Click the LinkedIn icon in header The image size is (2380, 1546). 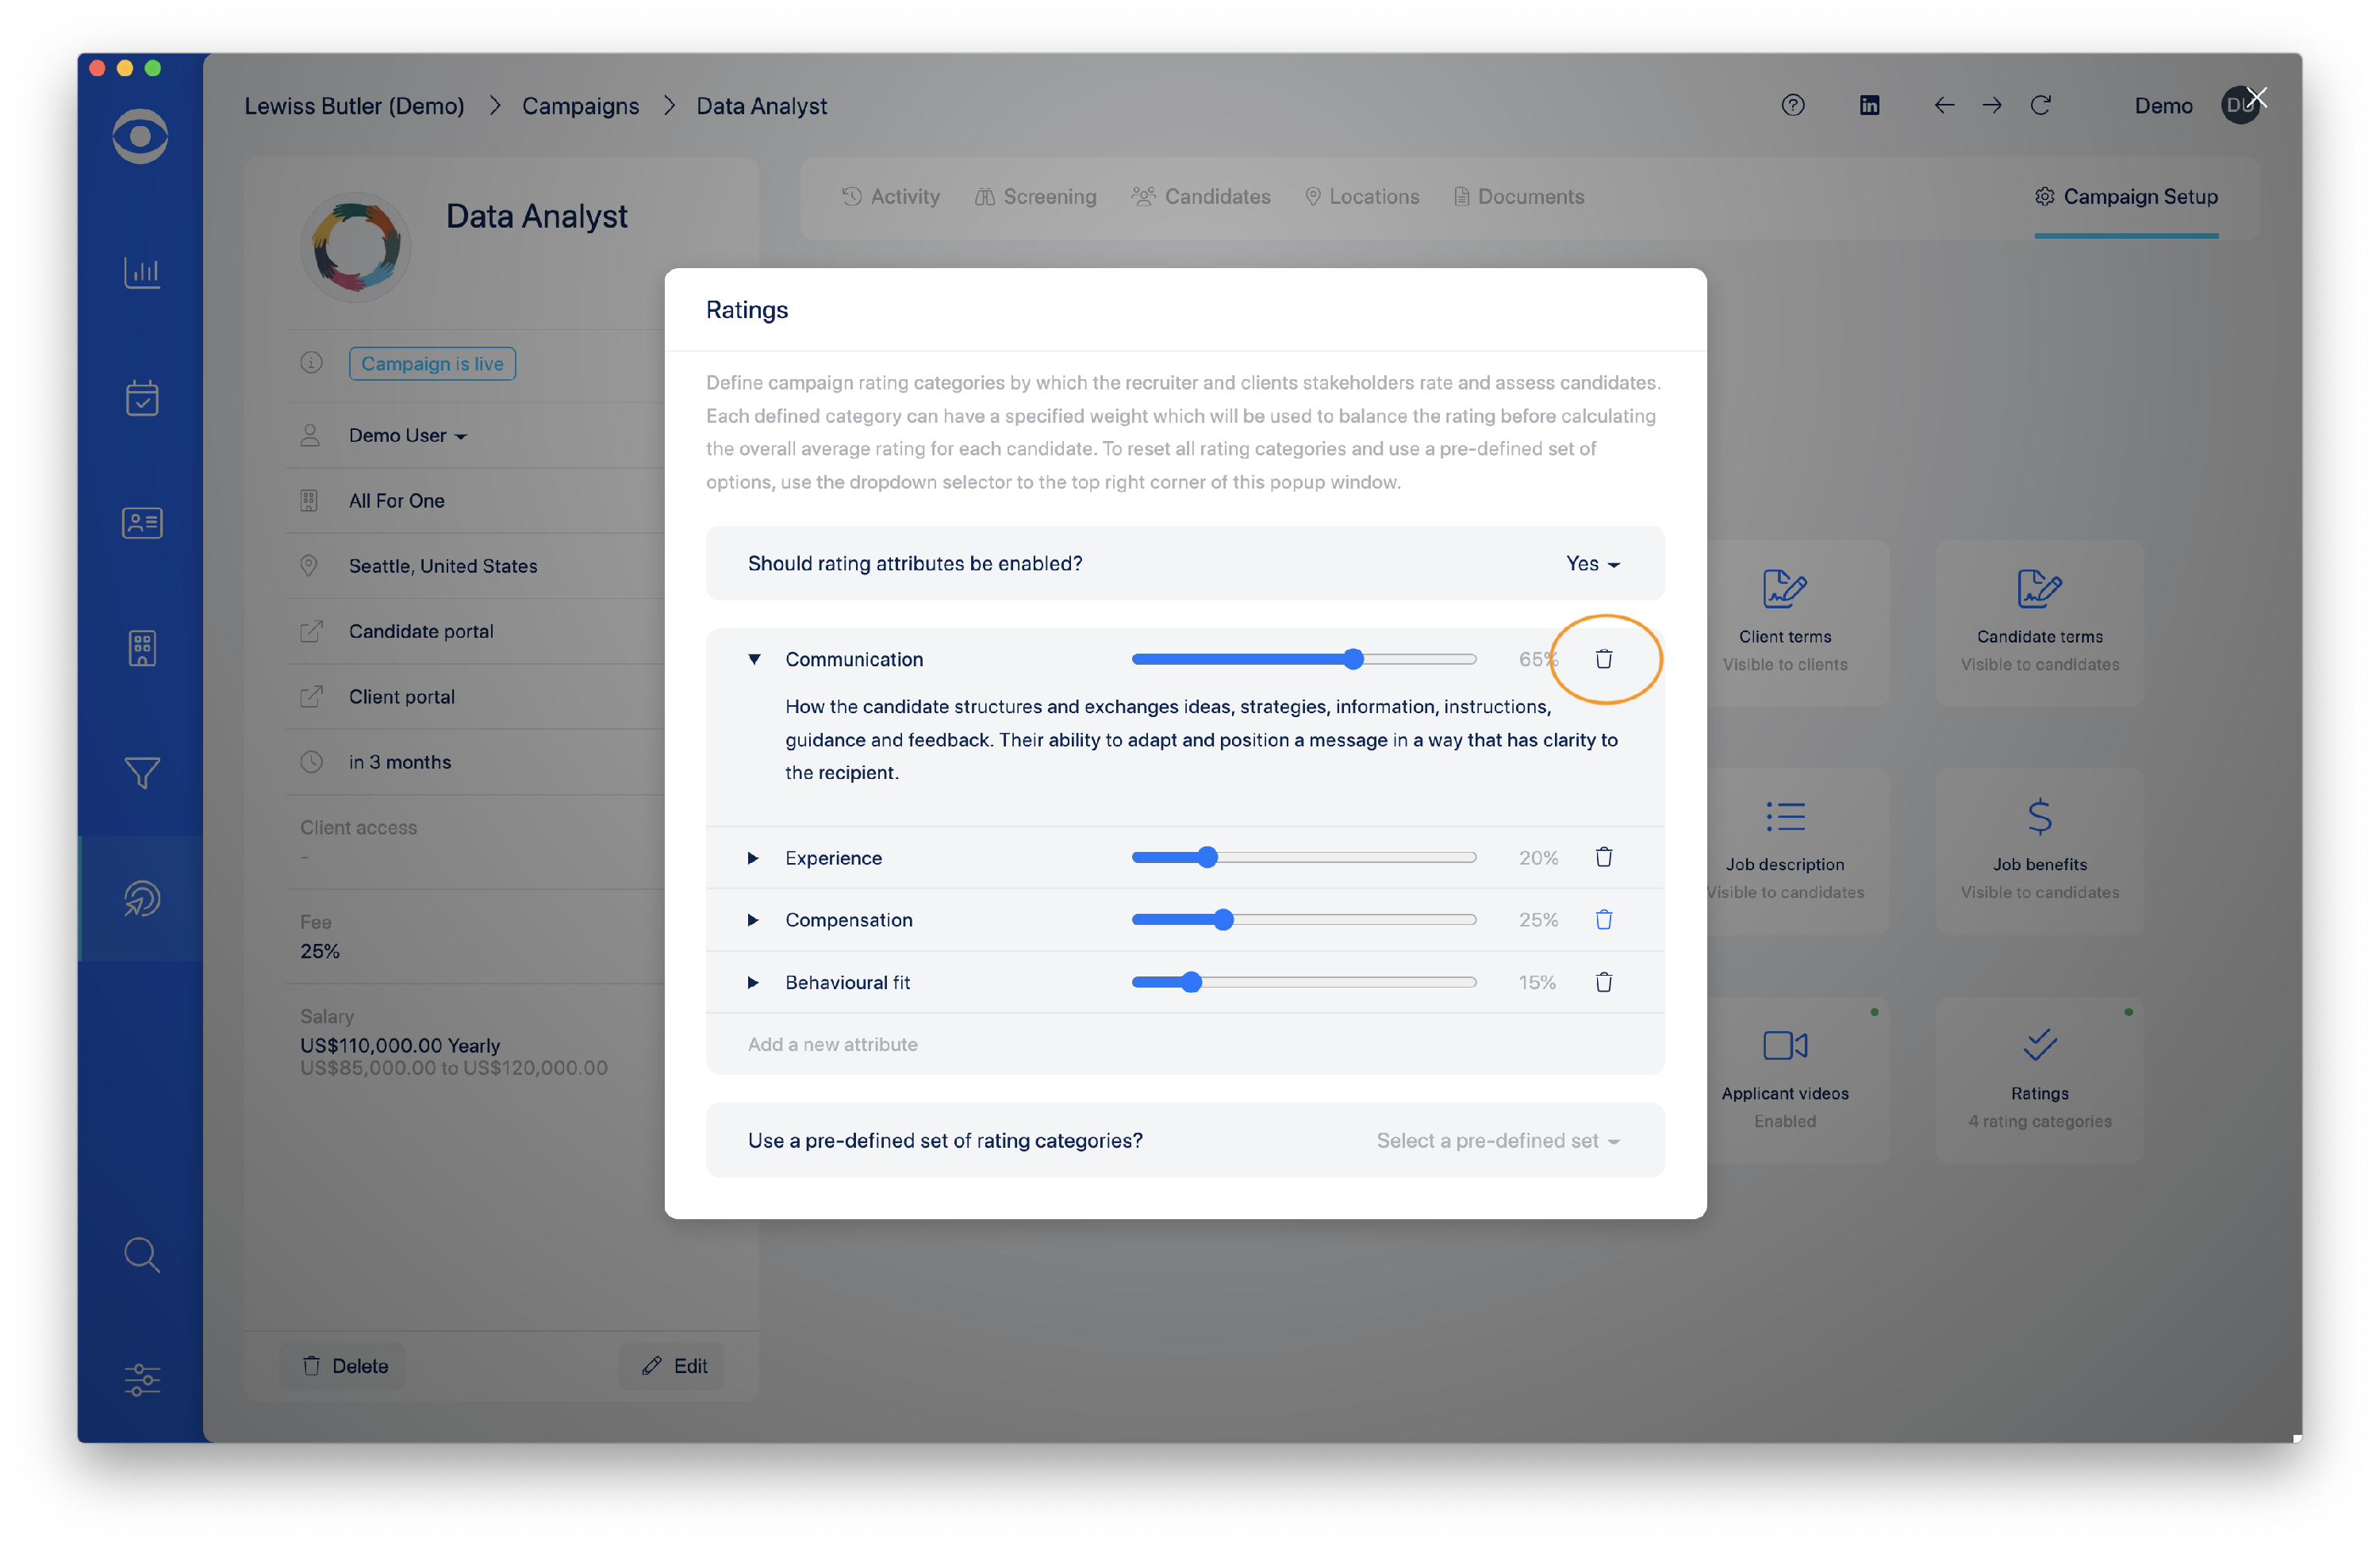[x=1868, y=105]
